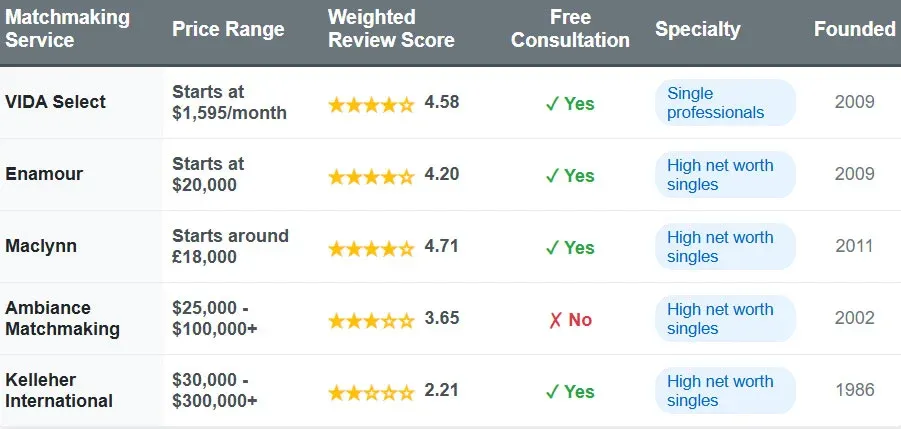Click the Founded column header
Viewport: 901px width, 429px height.
click(x=855, y=29)
